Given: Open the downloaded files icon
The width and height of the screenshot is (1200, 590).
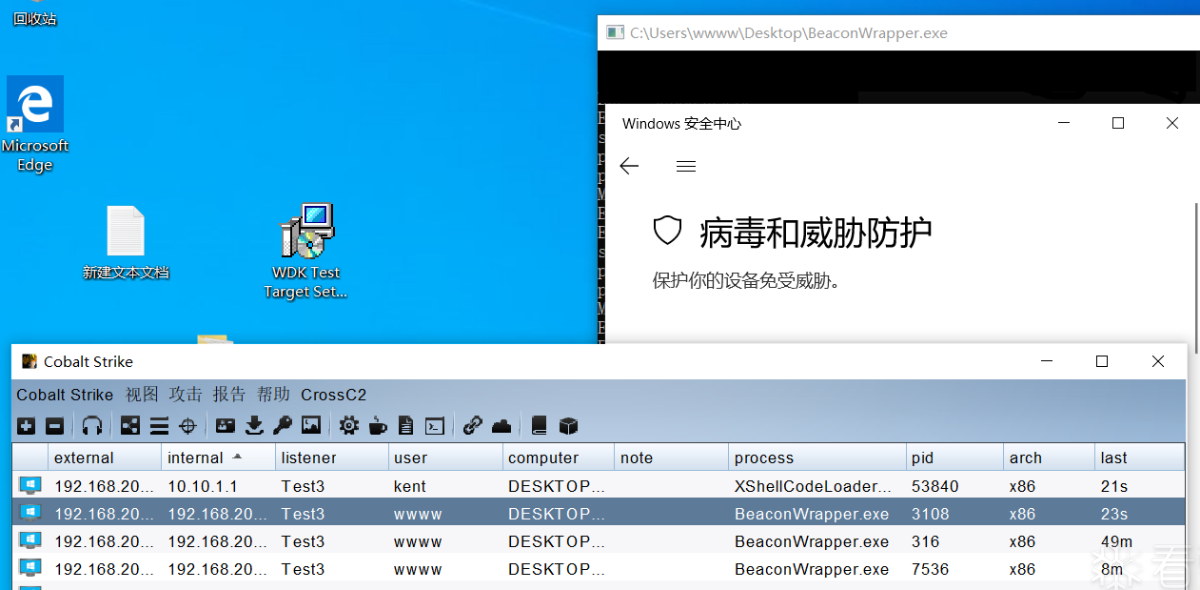Looking at the screenshot, I should (254, 426).
